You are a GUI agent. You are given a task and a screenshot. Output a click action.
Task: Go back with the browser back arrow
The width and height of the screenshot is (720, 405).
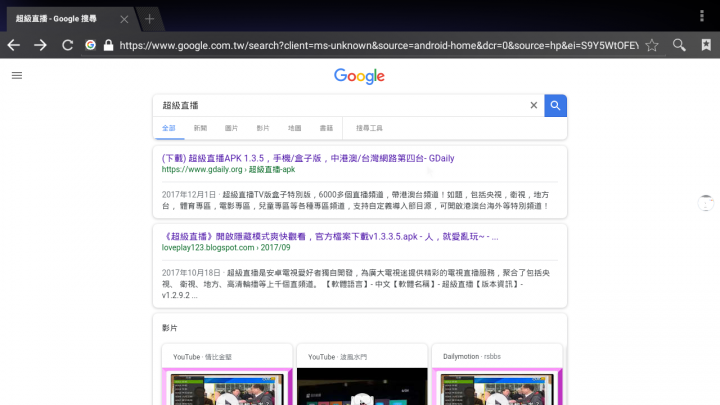tap(14, 45)
